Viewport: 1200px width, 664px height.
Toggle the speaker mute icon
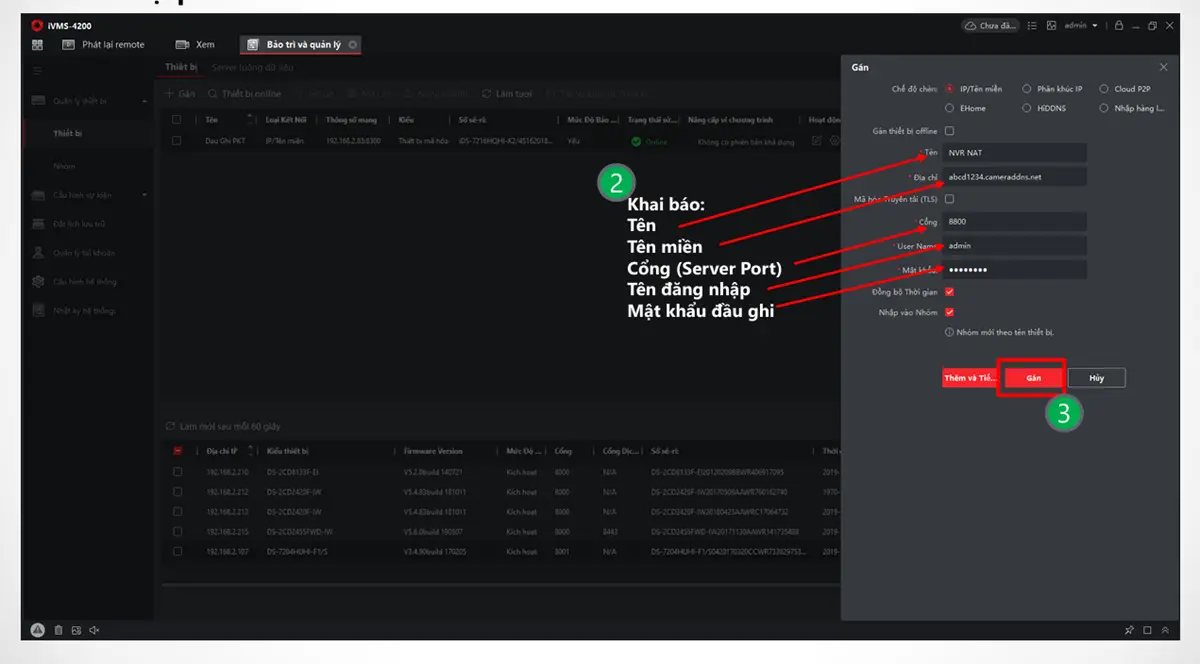pos(95,630)
